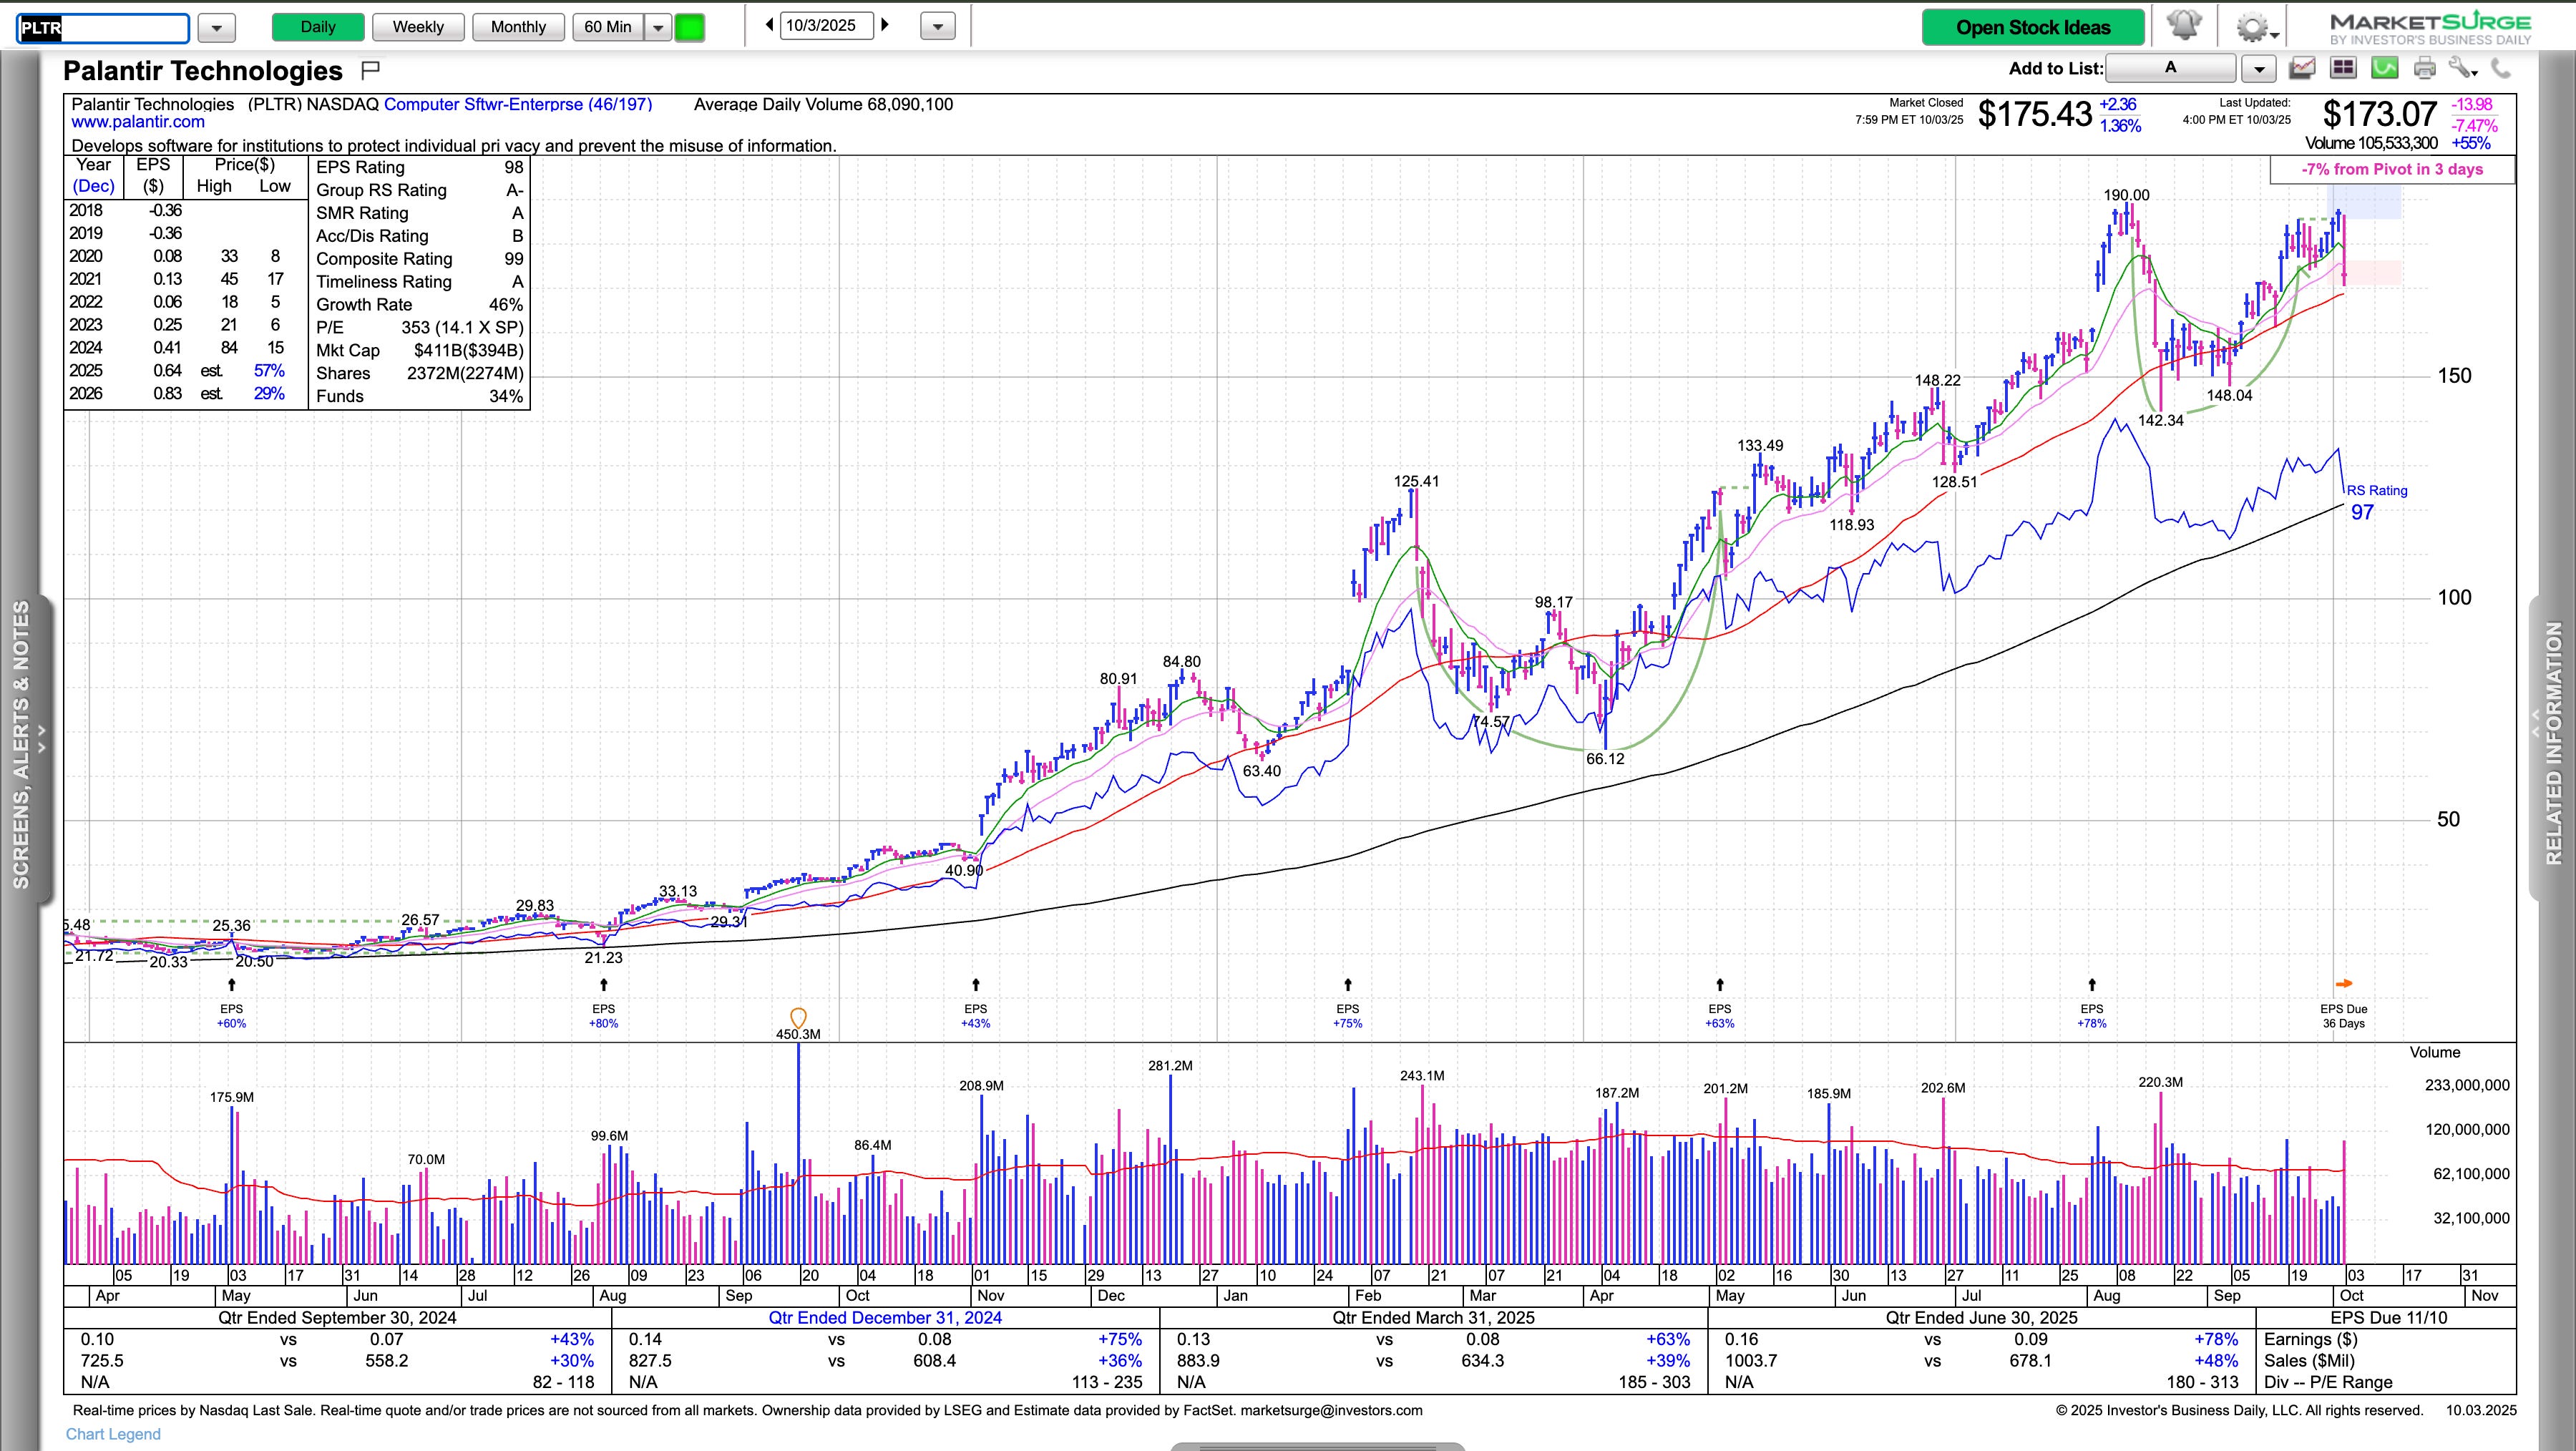The image size is (2576, 1451).
Task: Click the alerts bell icon
Action: [2183, 26]
